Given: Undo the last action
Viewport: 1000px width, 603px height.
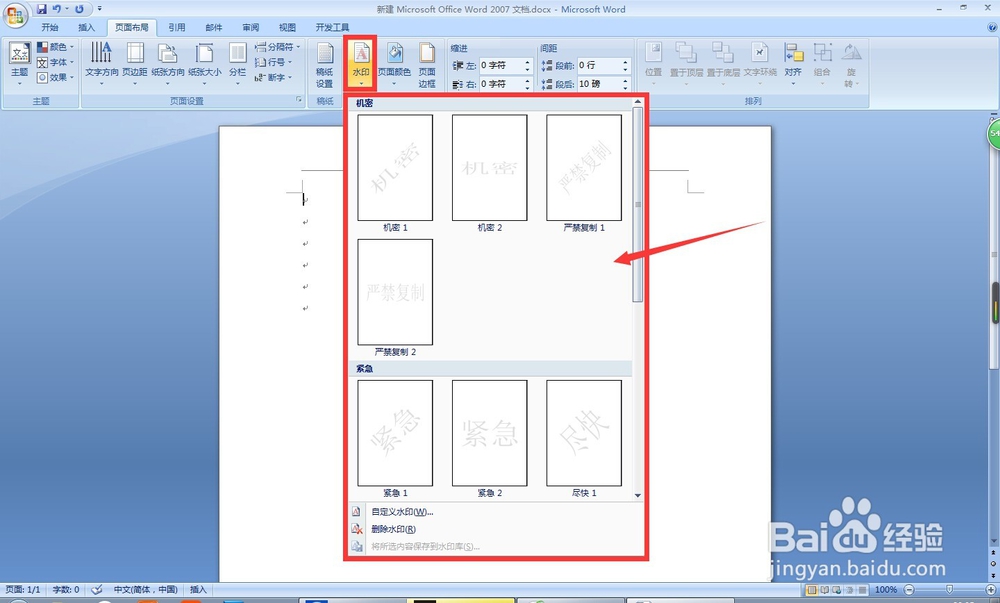Looking at the screenshot, I should tap(57, 9).
